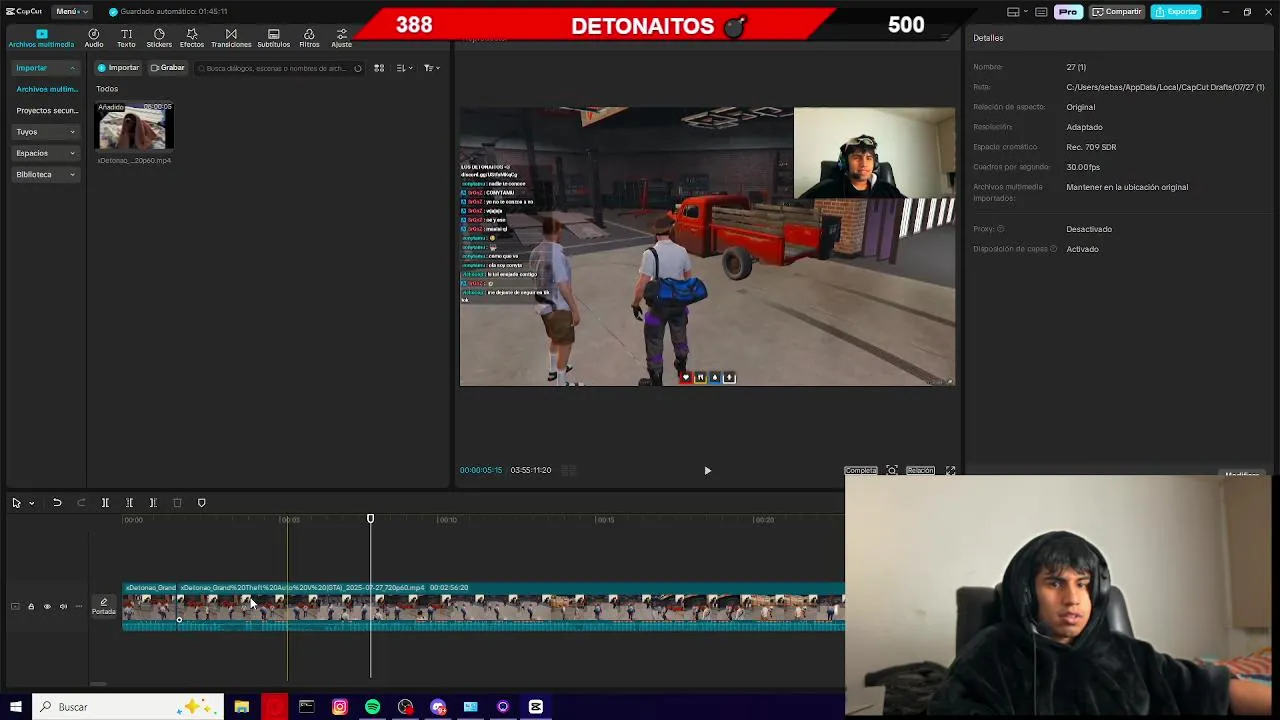Viewport: 1280px width, 720px height.
Task: Add a timeline marker
Action: point(201,503)
